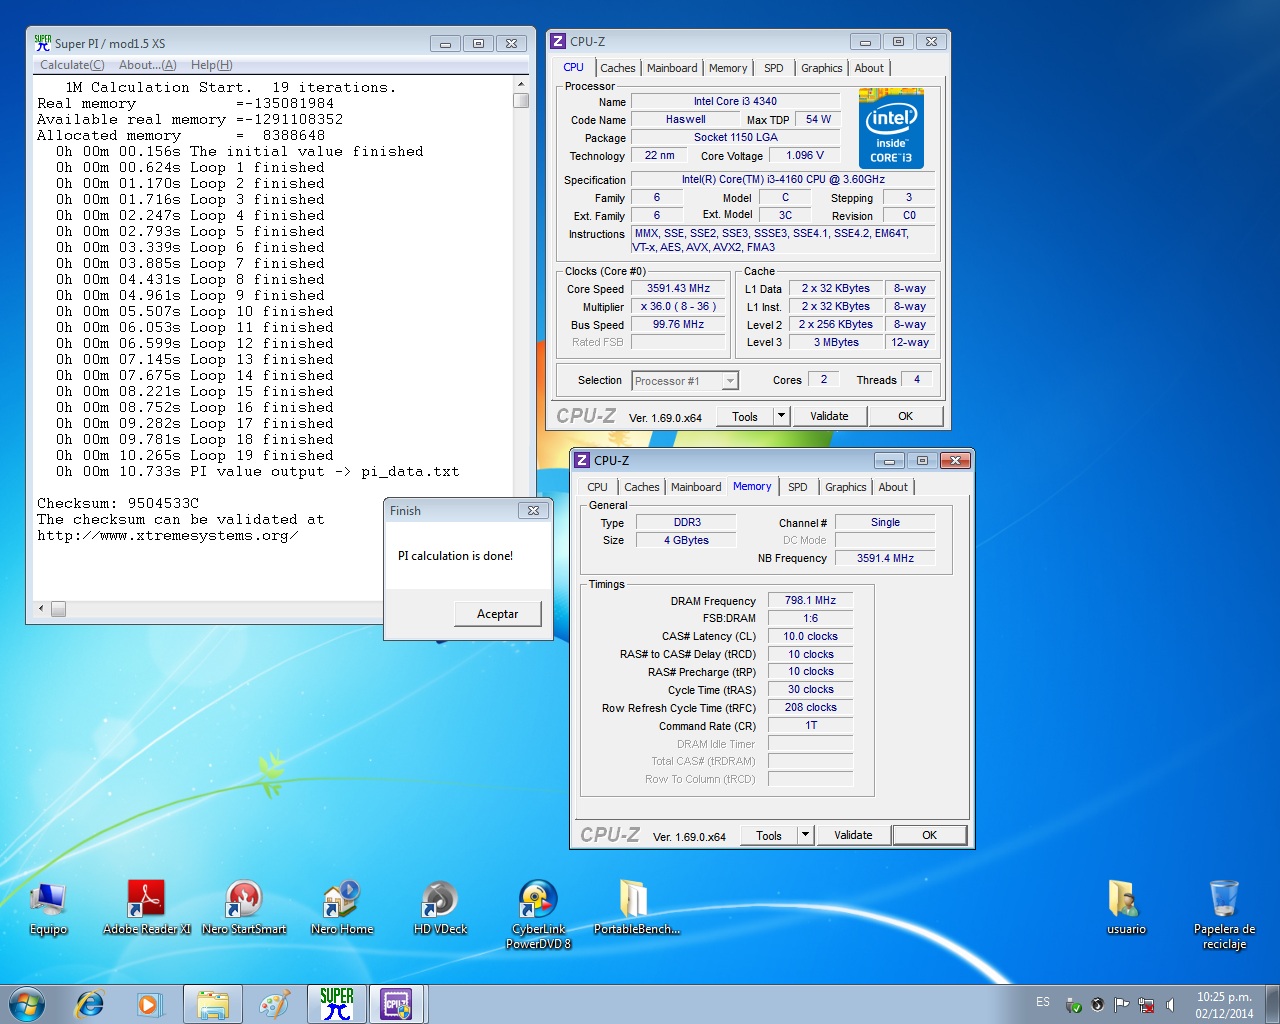Click the volume speaker tray icon
This screenshot has width=1280, height=1024.
[x=1170, y=1004]
